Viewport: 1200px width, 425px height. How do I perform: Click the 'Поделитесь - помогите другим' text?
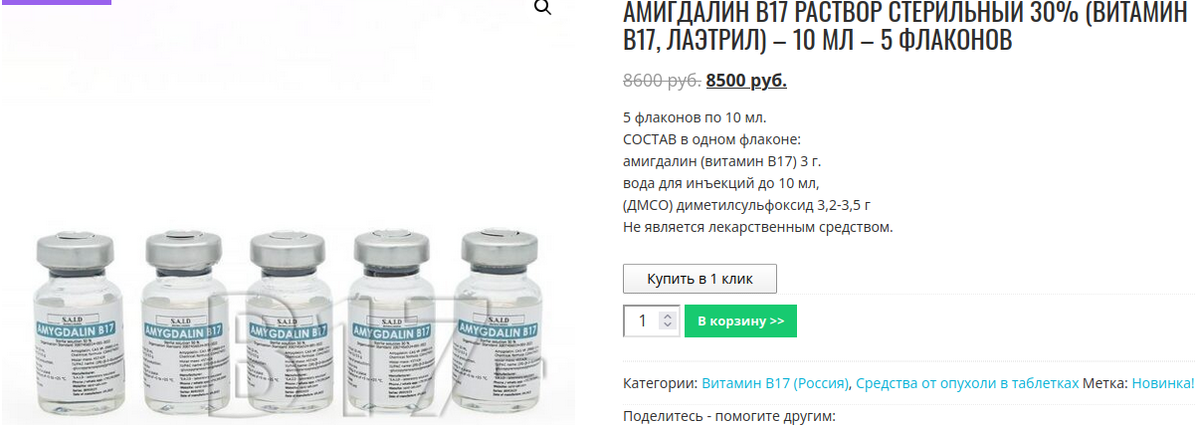(x=729, y=416)
